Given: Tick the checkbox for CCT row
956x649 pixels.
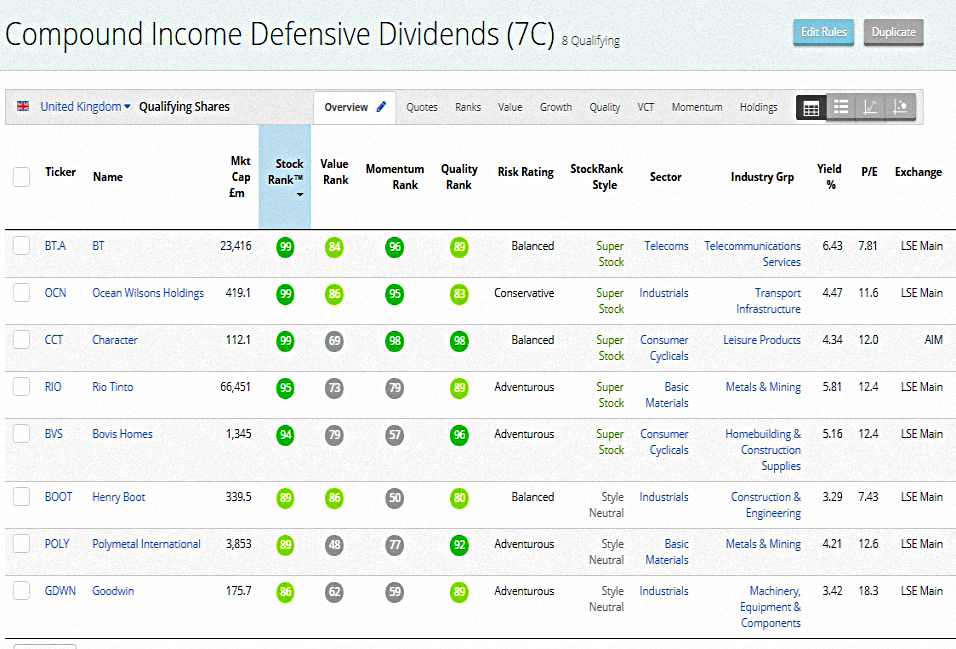Looking at the screenshot, I should coord(21,340).
